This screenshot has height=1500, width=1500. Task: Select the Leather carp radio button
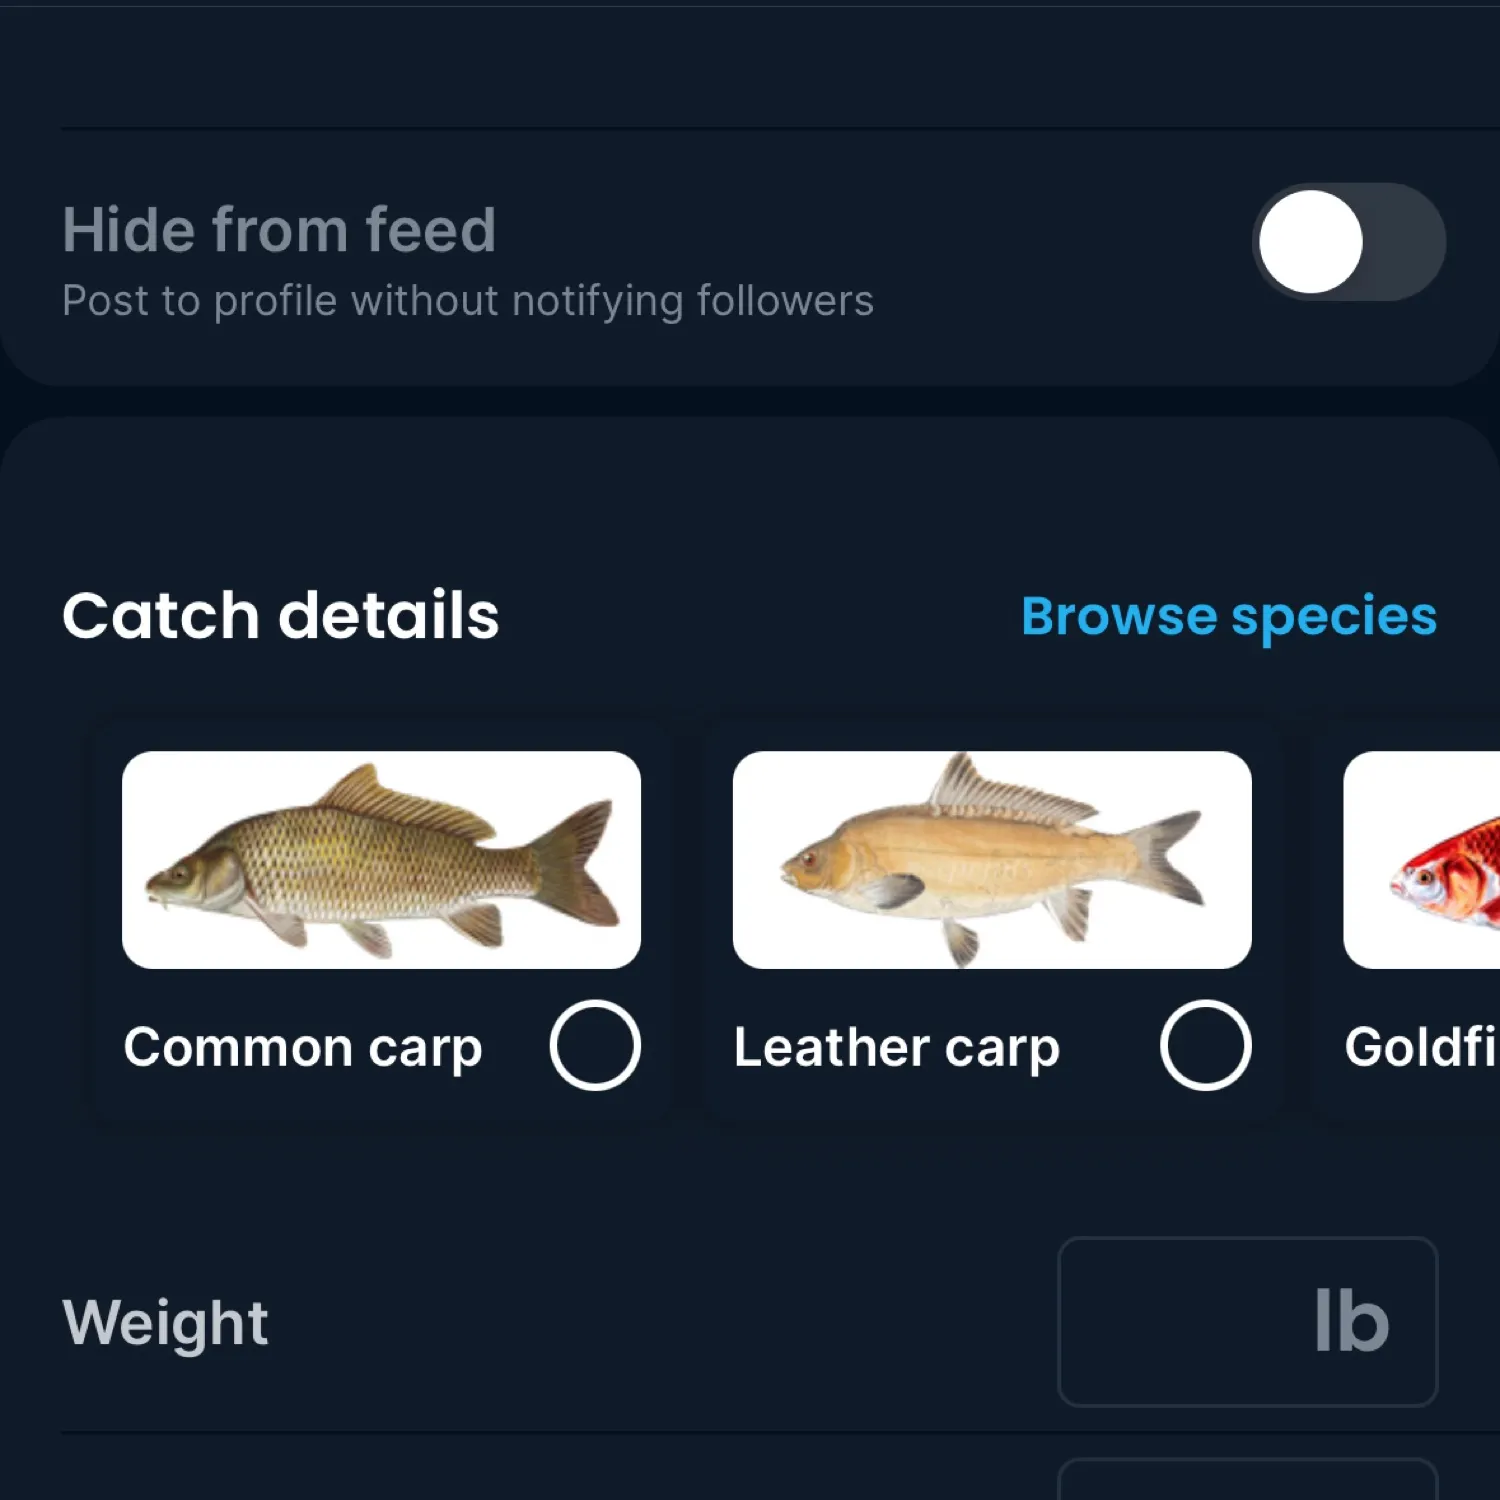coord(1204,1046)
